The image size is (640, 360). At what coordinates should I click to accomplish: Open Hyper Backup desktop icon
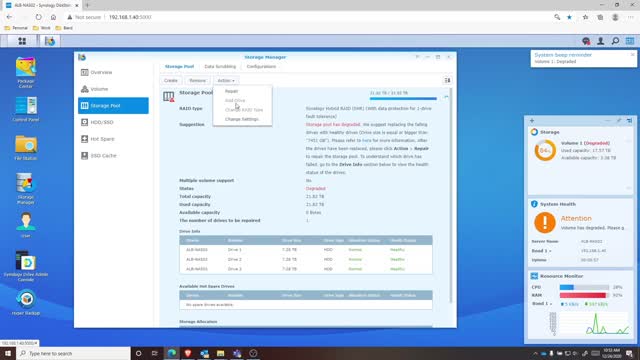[x=26, y=302]
